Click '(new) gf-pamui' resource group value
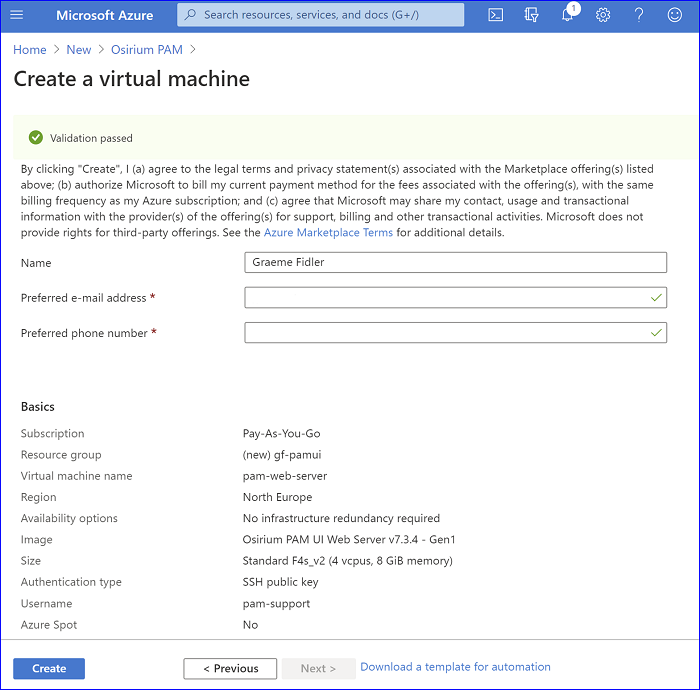Screen dimensions: 700x690 pyautogui.click(x=282, y=455)
